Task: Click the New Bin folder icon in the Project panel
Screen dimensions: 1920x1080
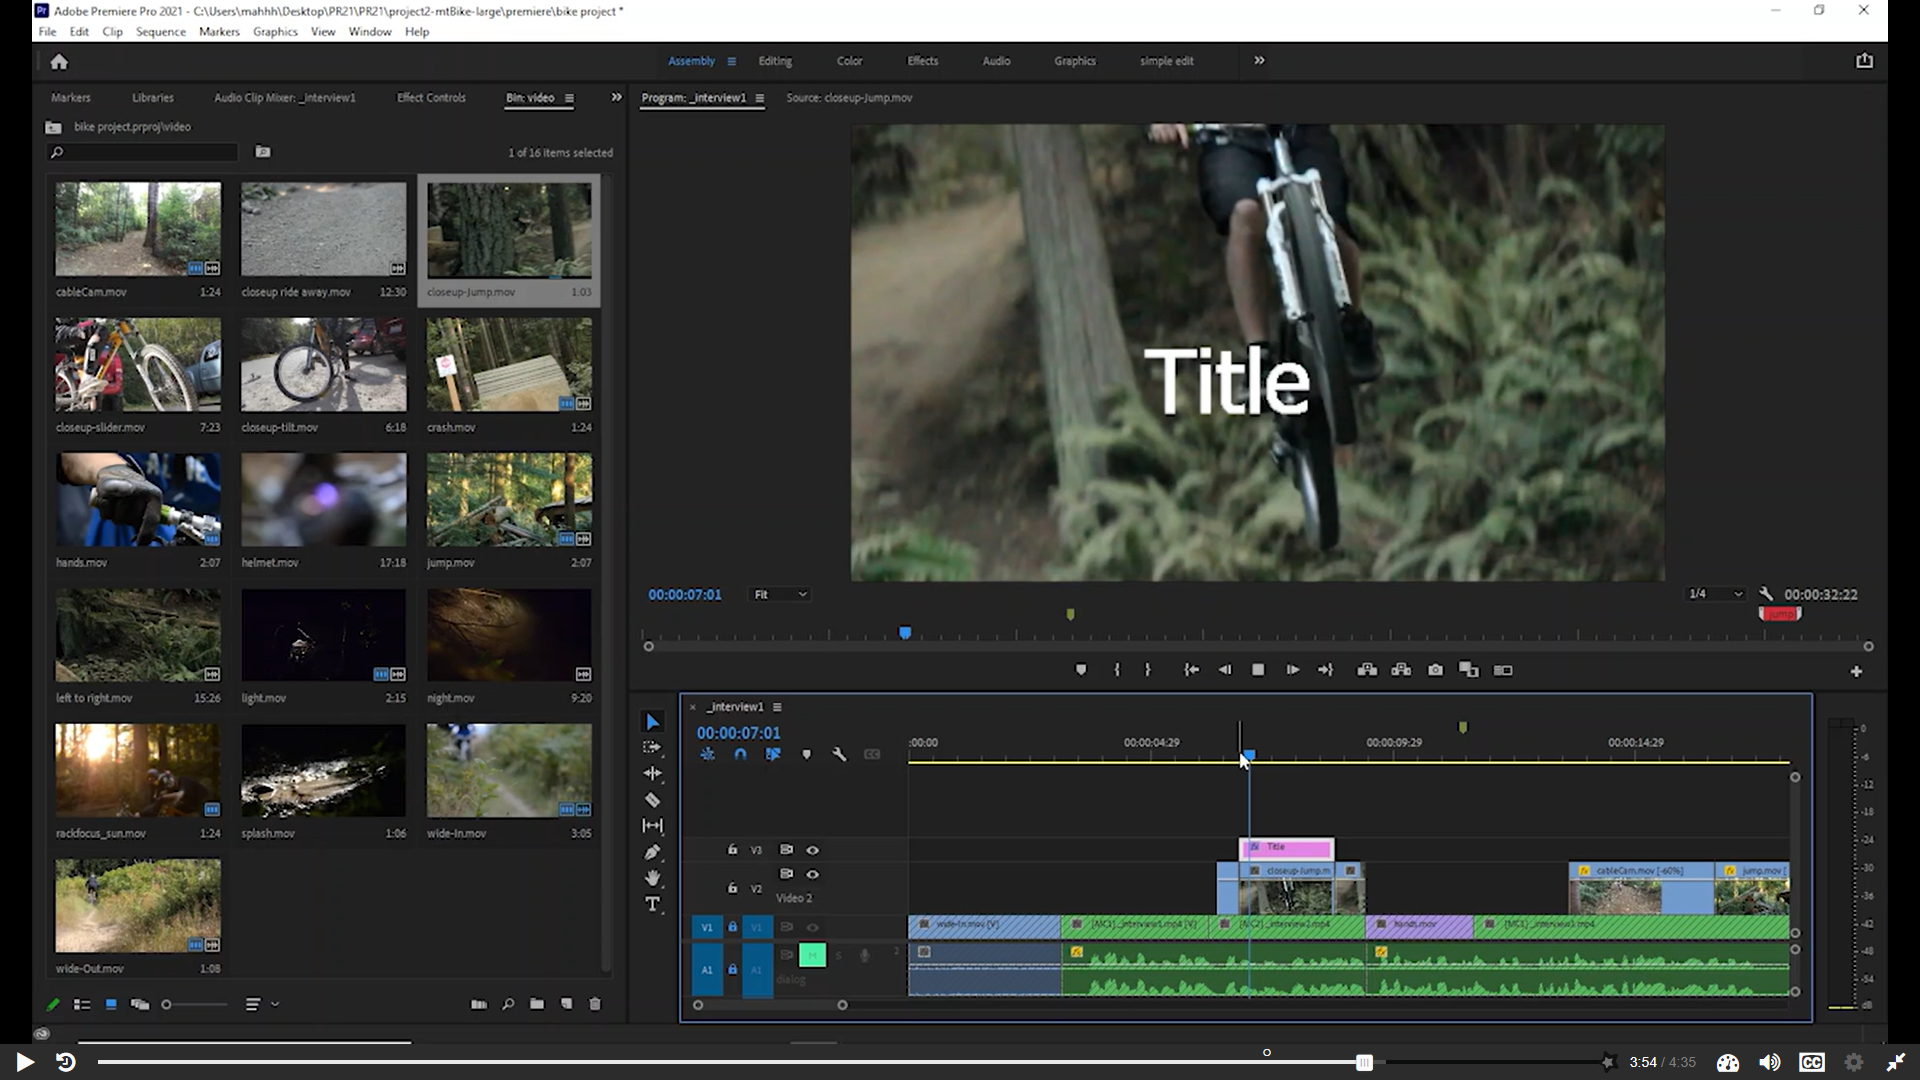Action: tap(537, 1004)
